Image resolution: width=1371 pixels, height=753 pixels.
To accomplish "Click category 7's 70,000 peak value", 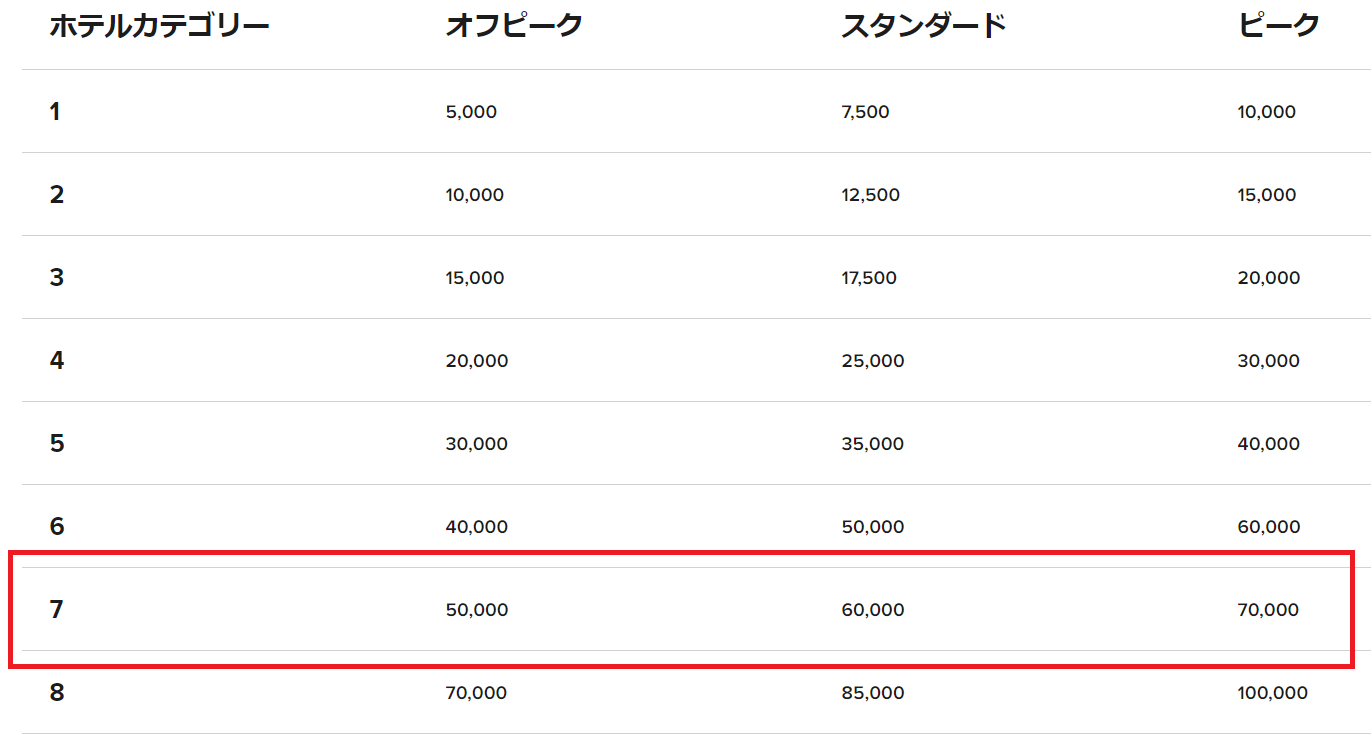I will [1268, 610].
